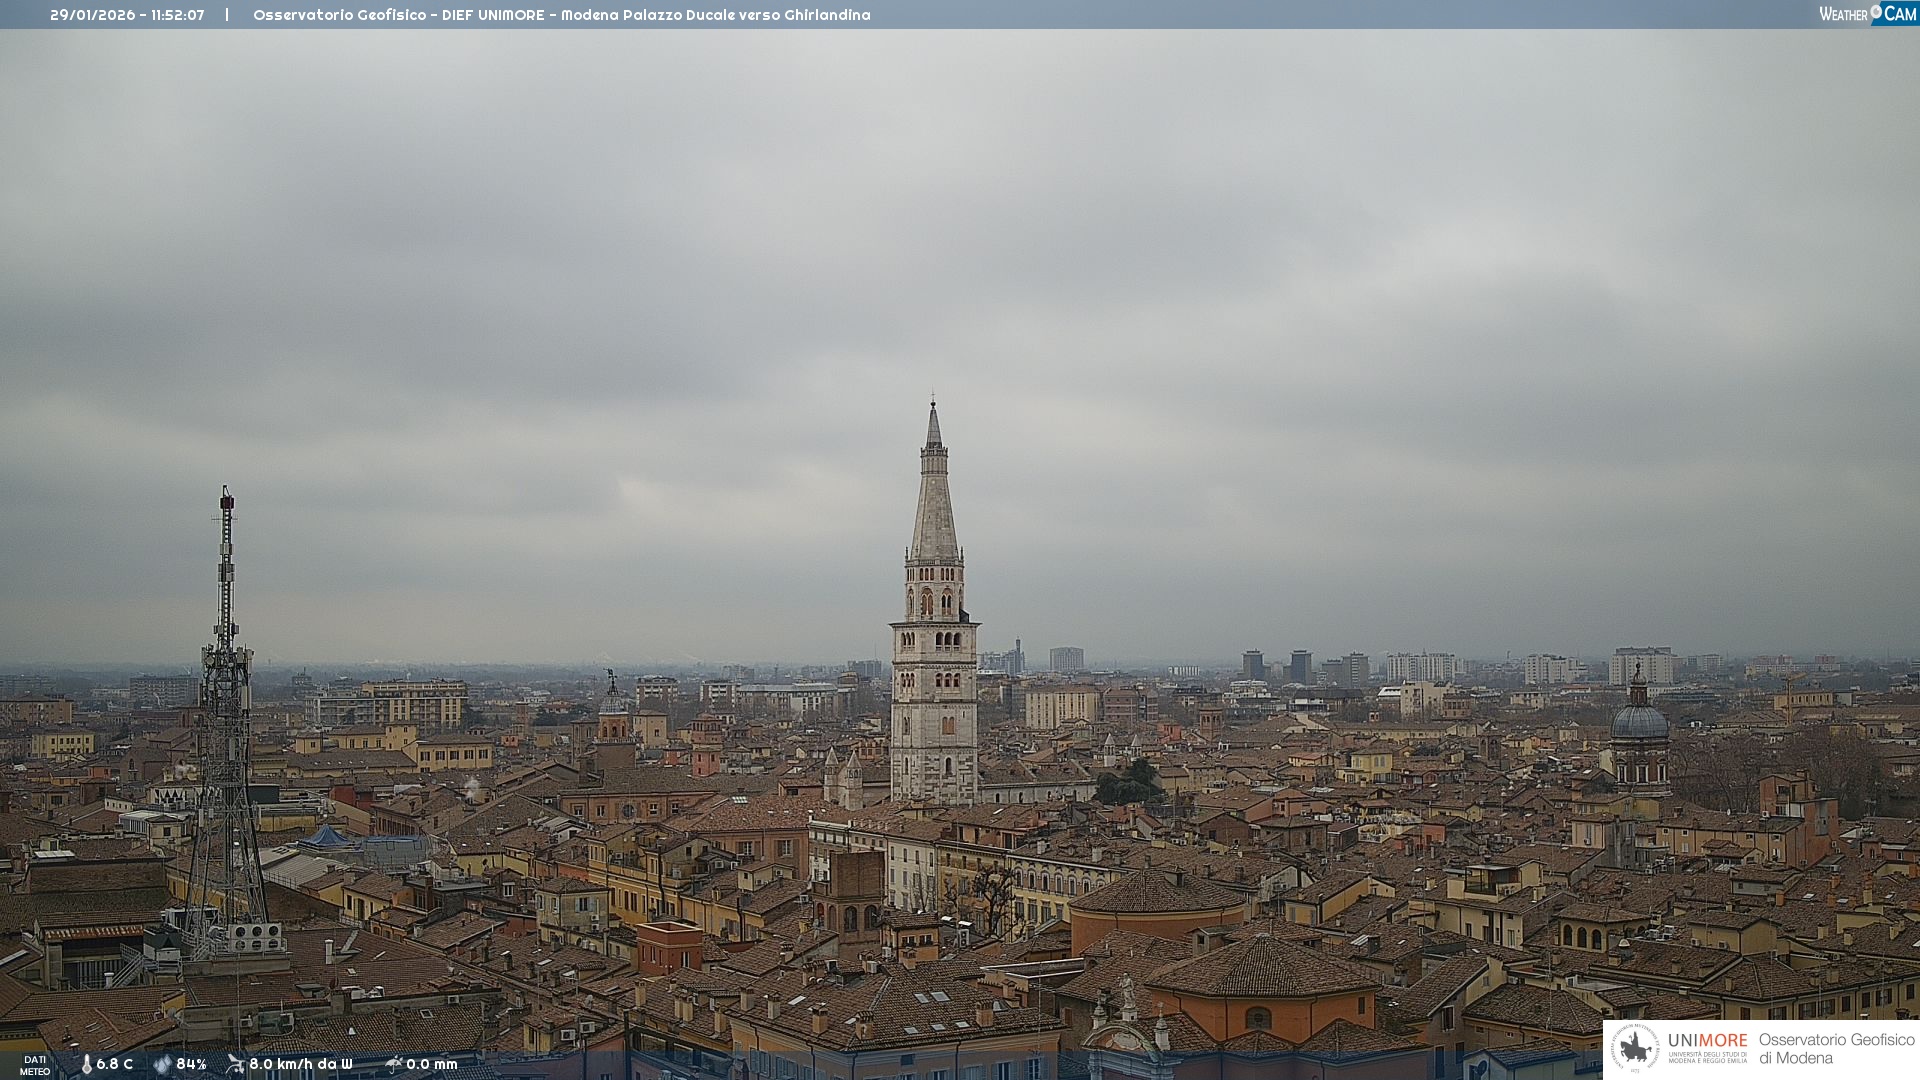1920x1080 pixels.
Task: Click the 0.0 mm rainfall value
Action: [x=431, y=1064]
